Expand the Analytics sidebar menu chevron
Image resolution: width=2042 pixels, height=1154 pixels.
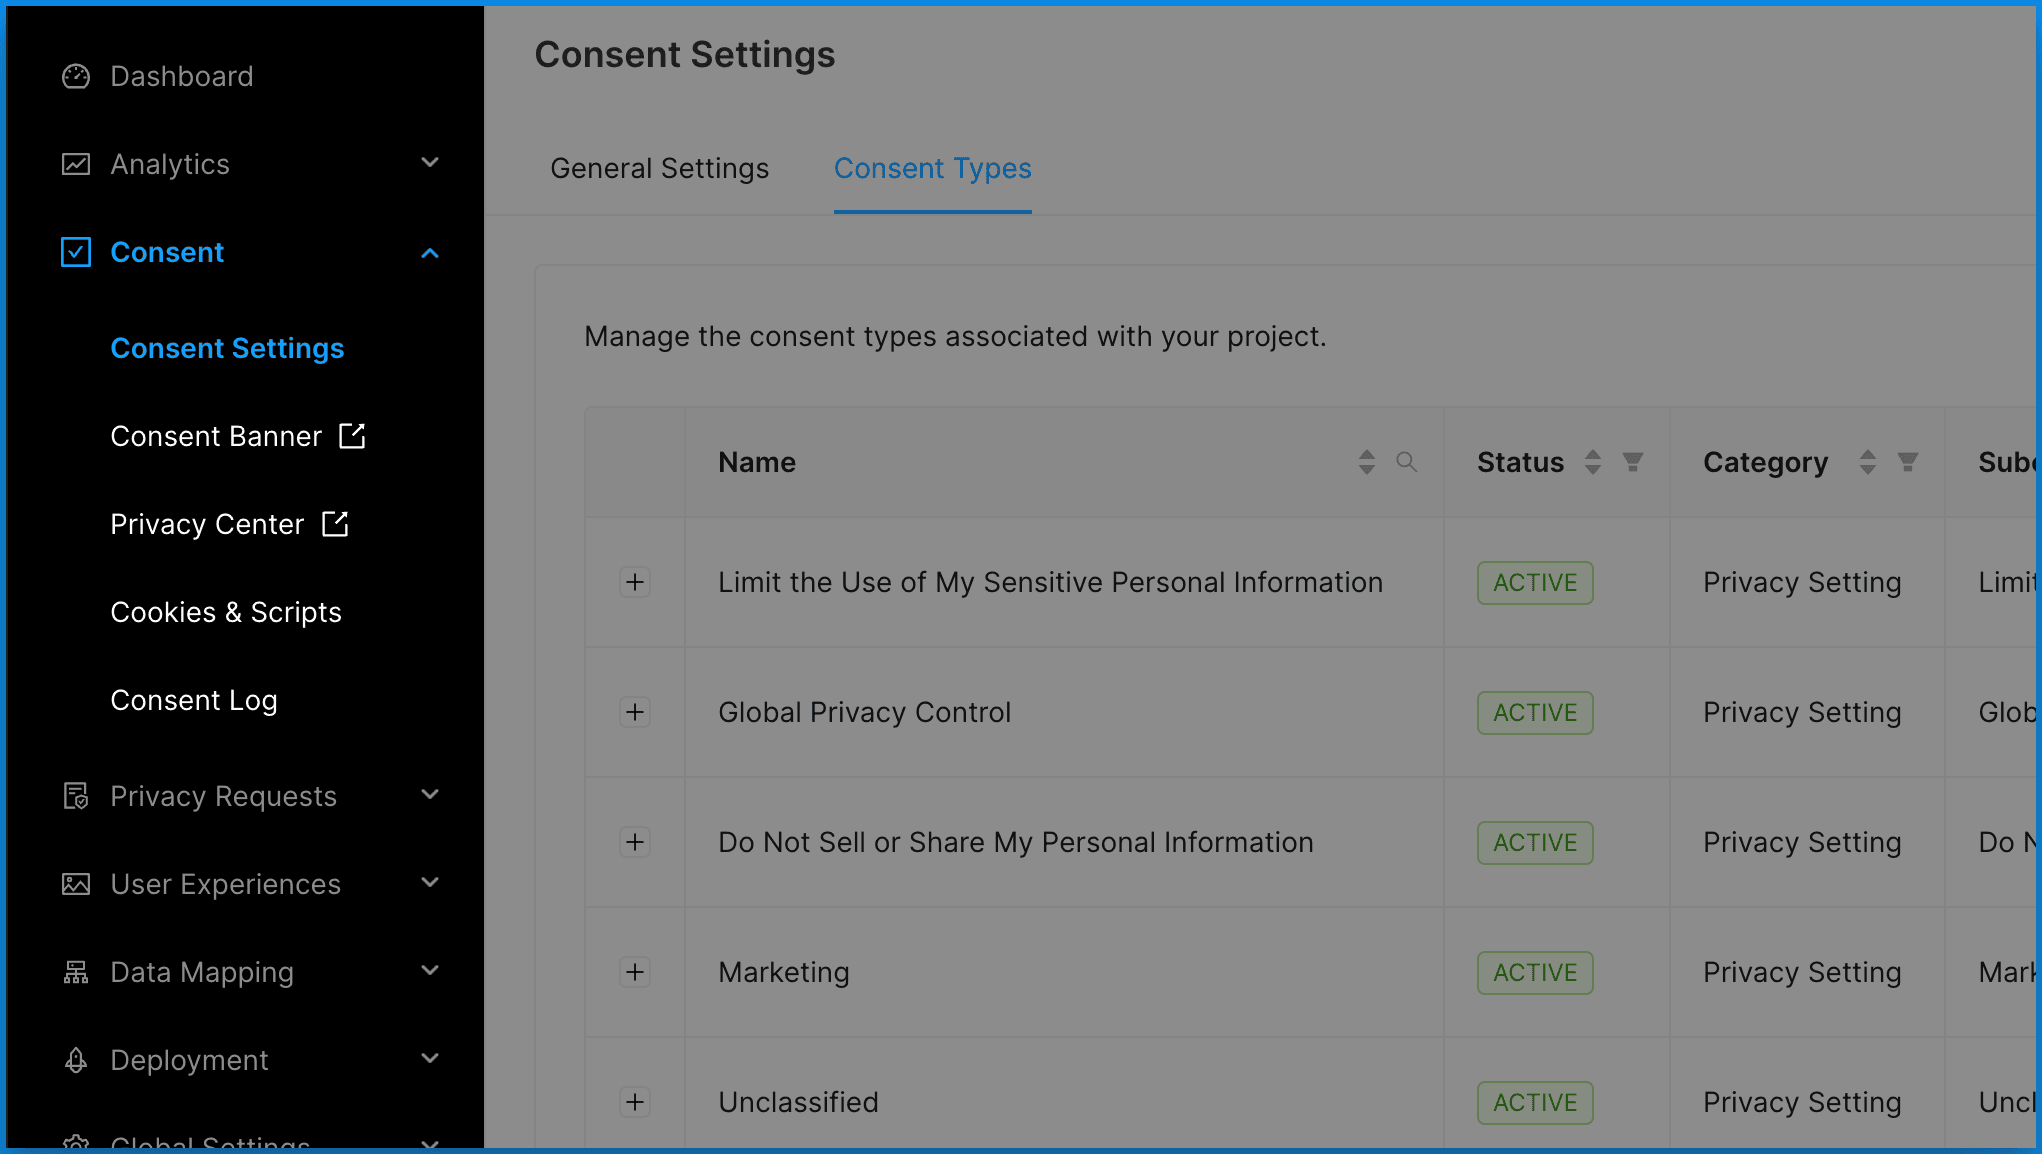click(430, 163)
